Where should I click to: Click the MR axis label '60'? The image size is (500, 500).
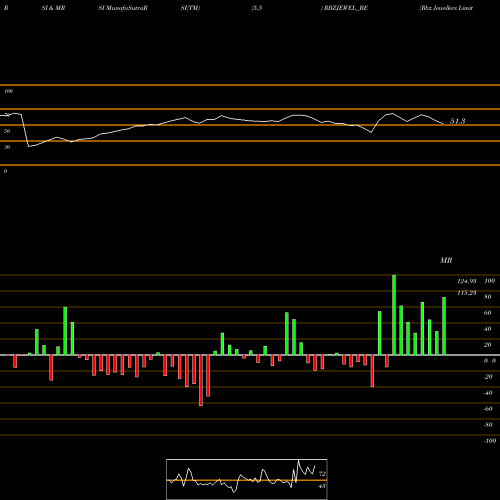tap(488, 313)
